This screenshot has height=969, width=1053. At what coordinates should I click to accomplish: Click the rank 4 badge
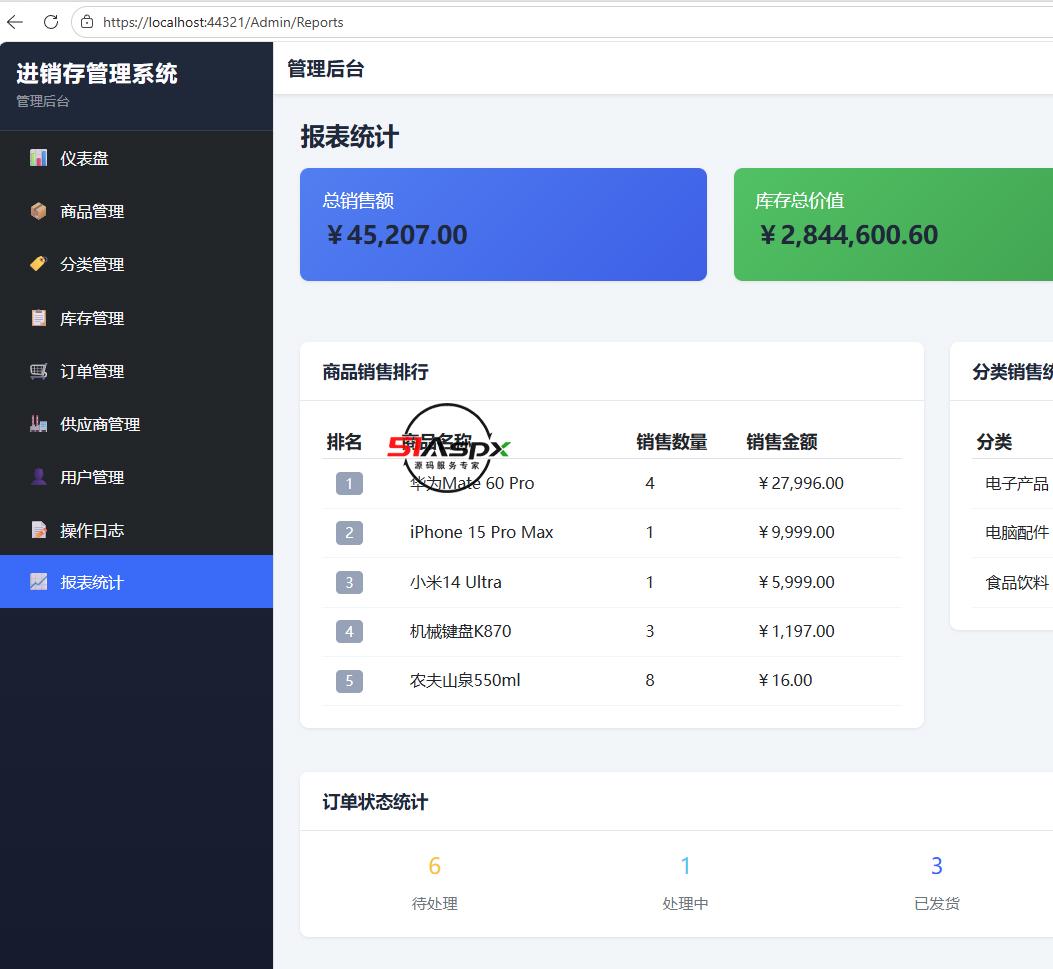pyautogui.click(x=349, y=631)
